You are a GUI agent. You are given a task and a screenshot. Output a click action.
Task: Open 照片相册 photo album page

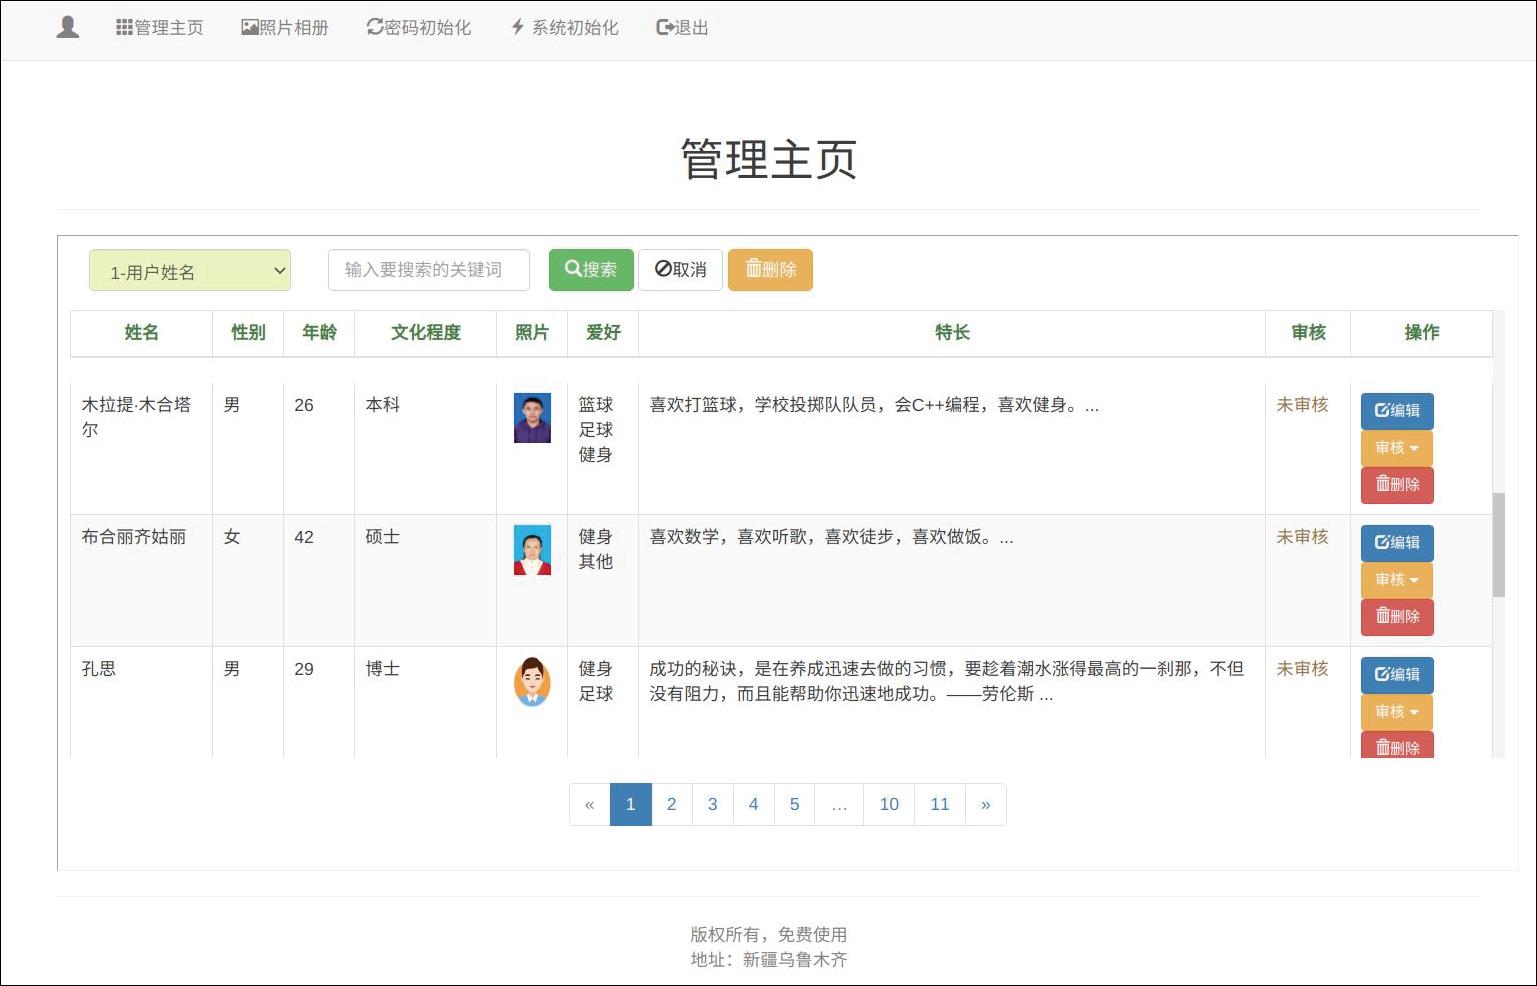coord(285,27)
